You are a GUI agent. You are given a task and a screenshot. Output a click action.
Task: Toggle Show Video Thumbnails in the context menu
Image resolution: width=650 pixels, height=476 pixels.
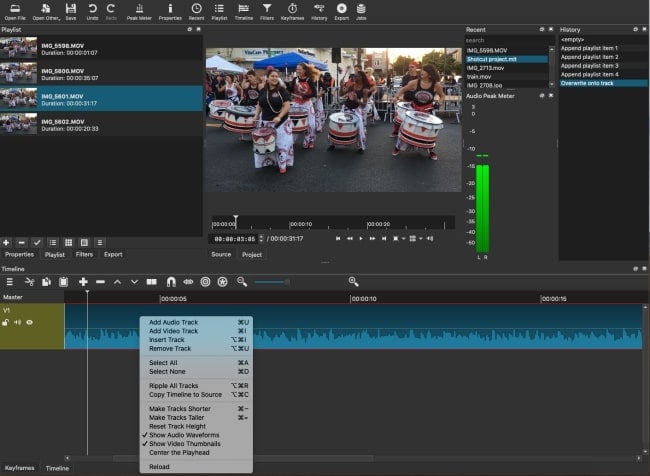(x=184, y=444)
